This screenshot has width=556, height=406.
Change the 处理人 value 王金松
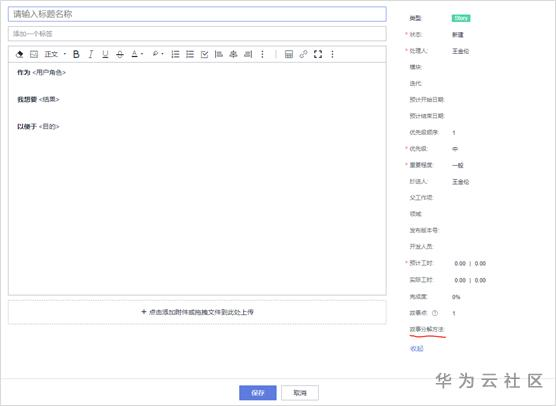[461, 51]
